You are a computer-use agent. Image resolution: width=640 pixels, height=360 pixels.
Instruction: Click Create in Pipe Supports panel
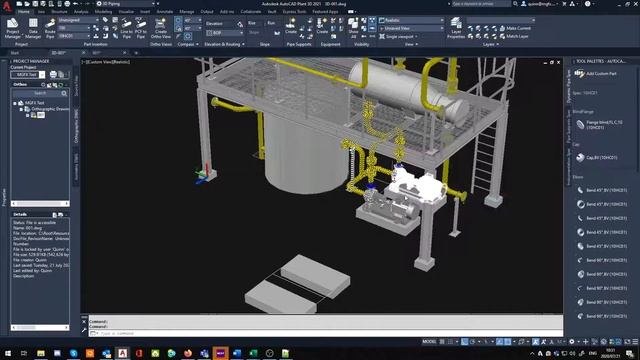[x=291, y=26]
